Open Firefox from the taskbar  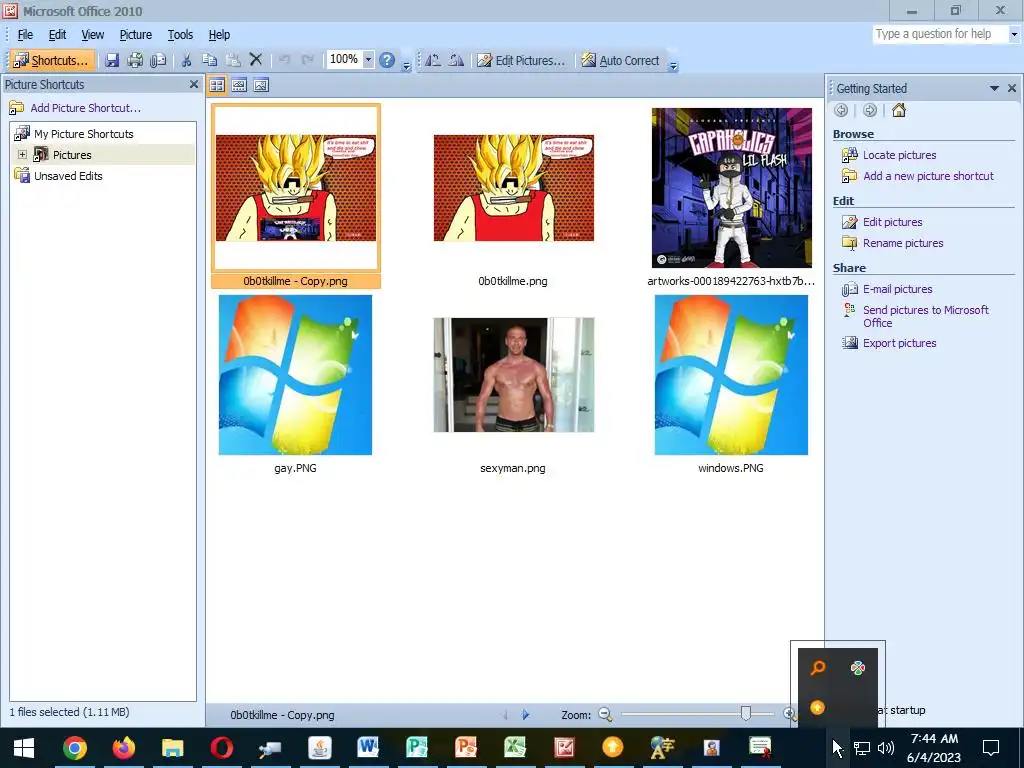pos(123,748)
